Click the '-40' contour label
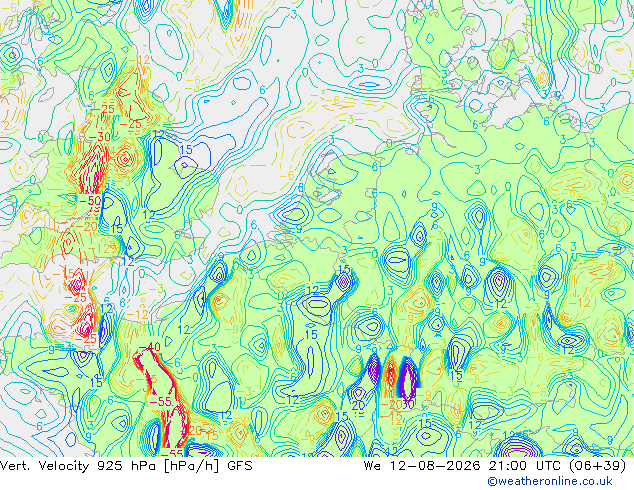This screenshot has width=634, height=490. [x=149, y=347]
